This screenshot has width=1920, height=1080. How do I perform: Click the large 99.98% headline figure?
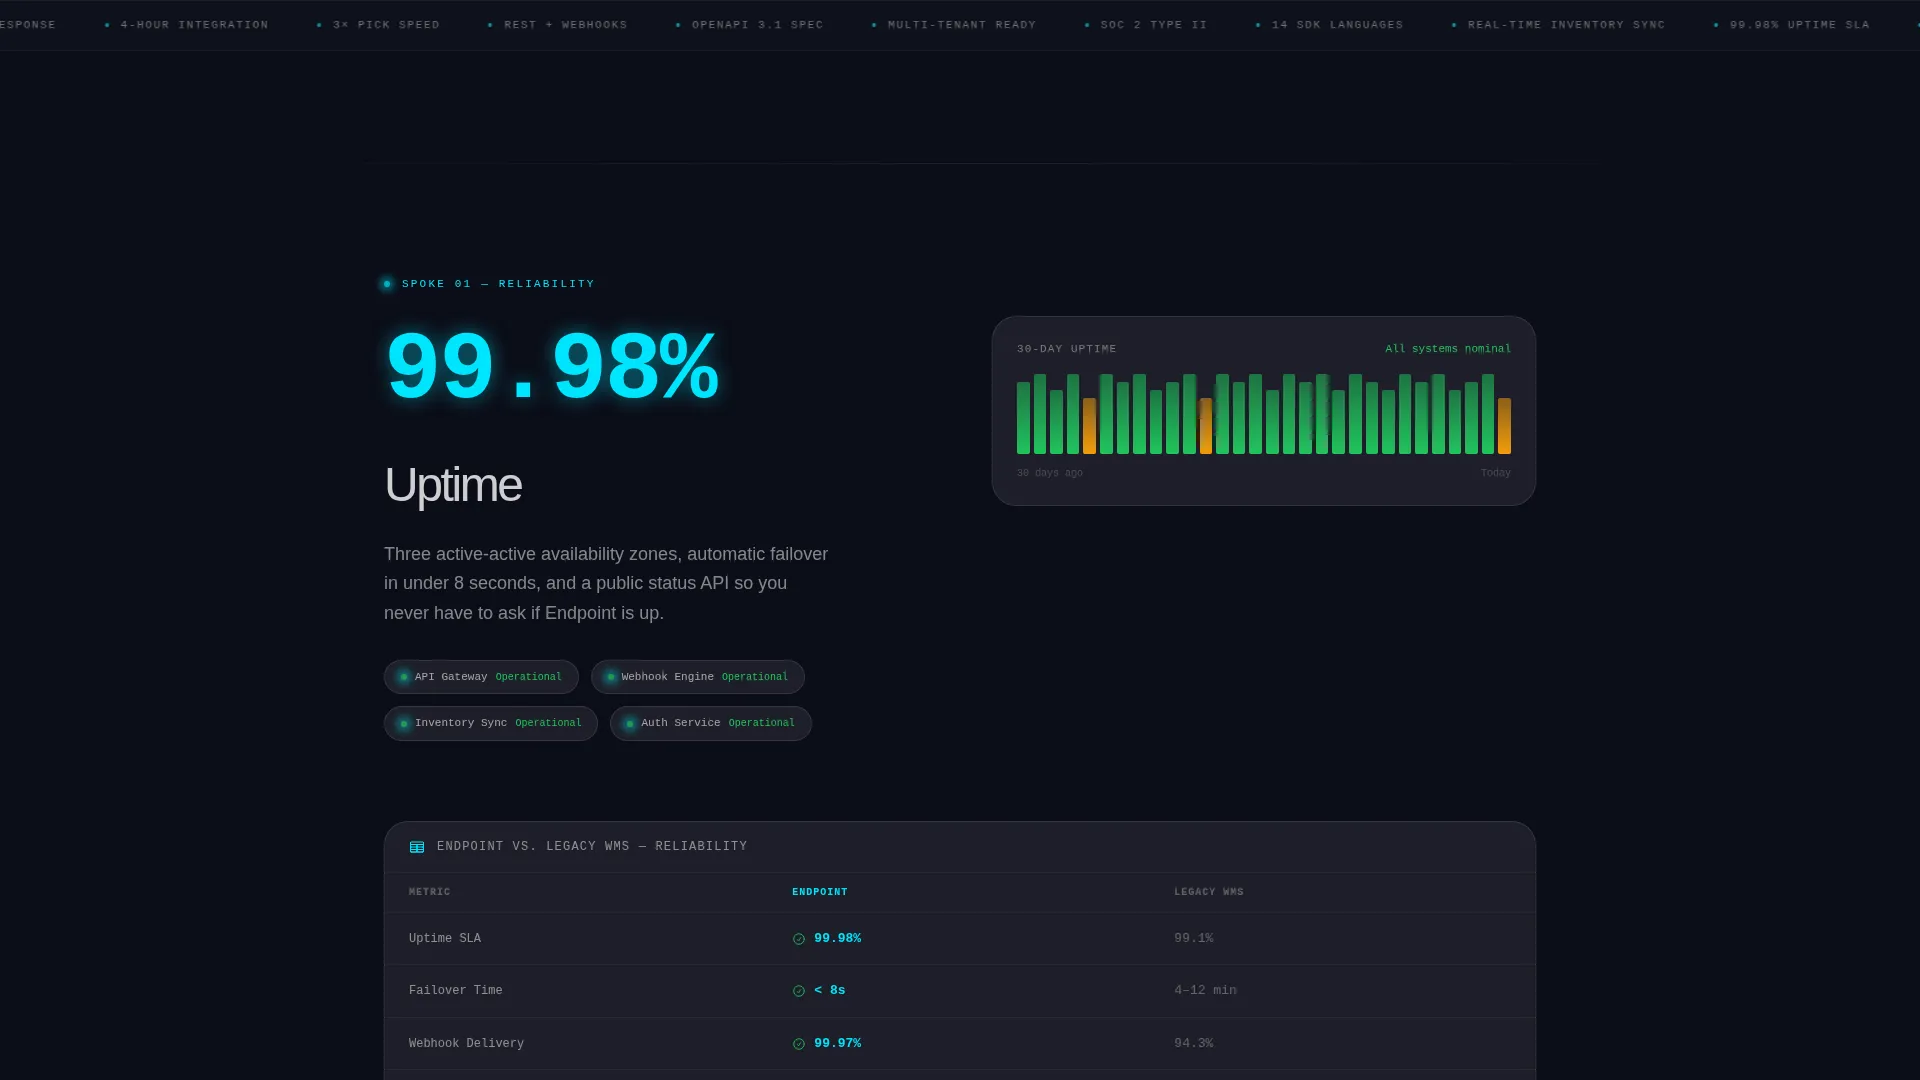tap(552, 368)
